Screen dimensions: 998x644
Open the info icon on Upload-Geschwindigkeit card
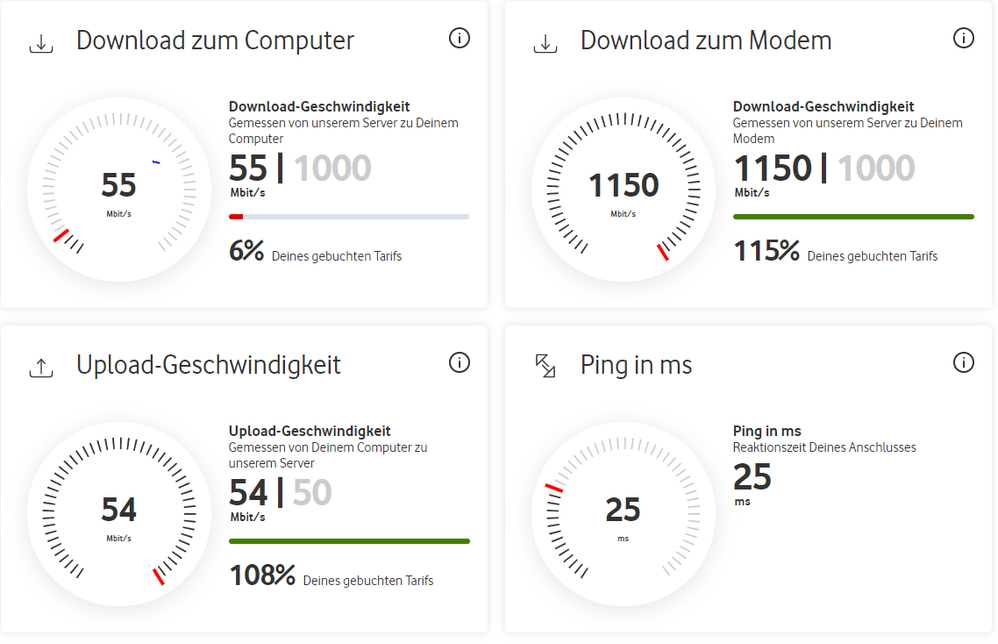tap(459, 363)
